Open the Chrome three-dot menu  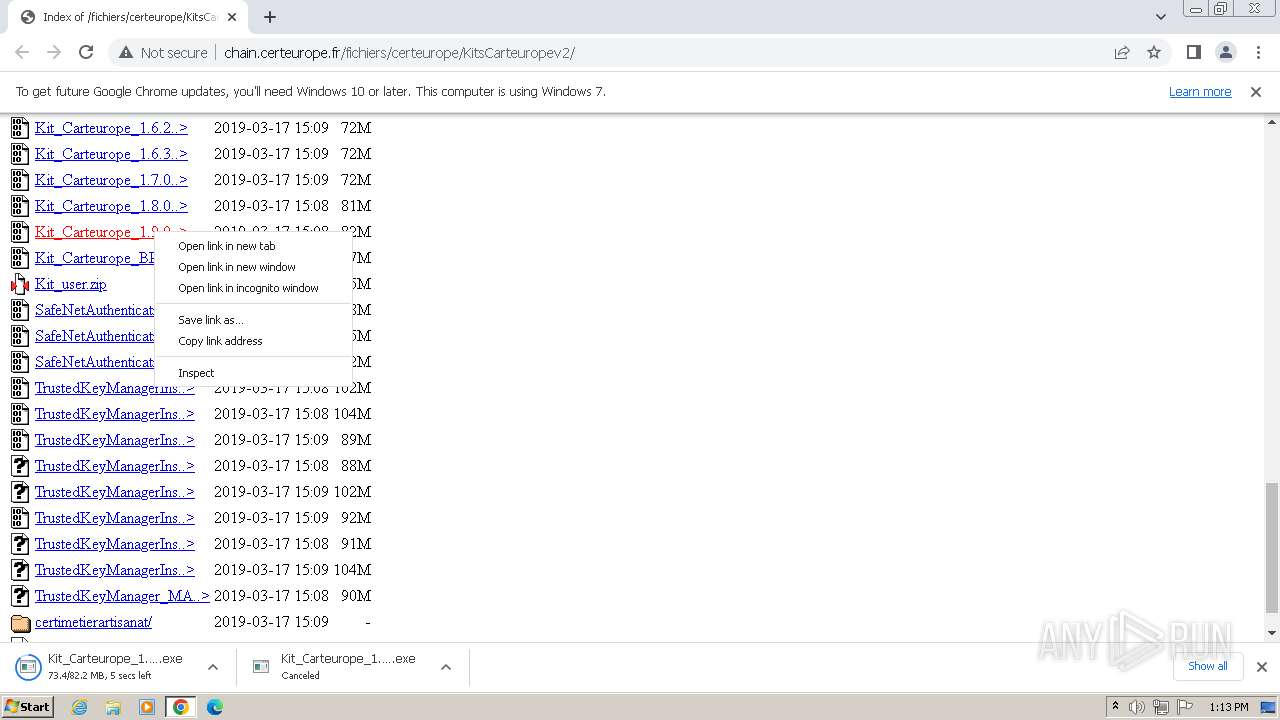click(1258, 52)
